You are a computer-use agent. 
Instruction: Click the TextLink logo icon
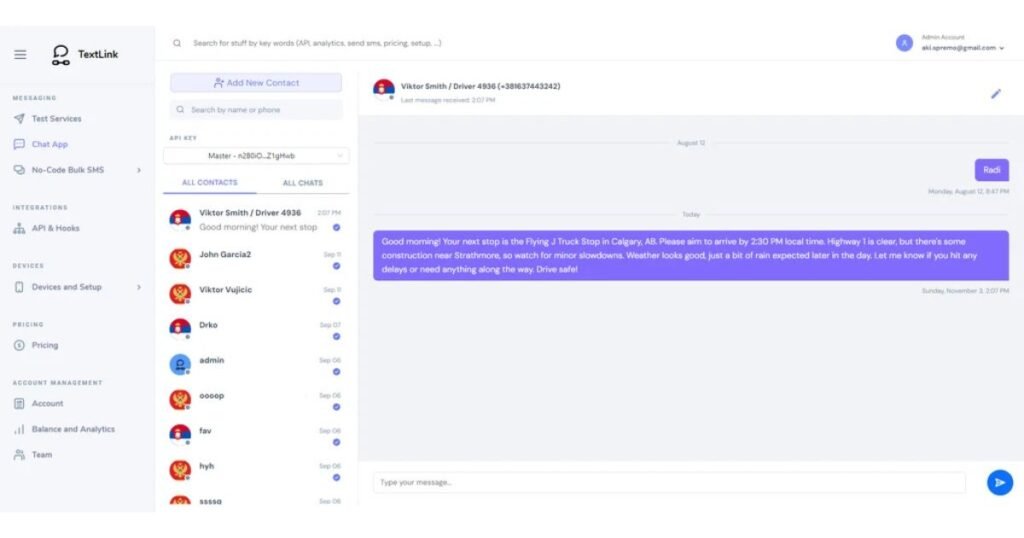pos(60,55)
